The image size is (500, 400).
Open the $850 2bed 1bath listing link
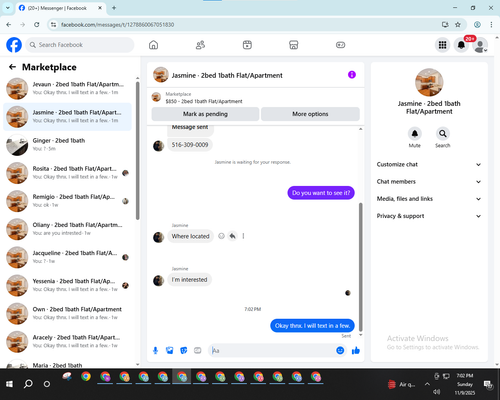tap(204, 101)
